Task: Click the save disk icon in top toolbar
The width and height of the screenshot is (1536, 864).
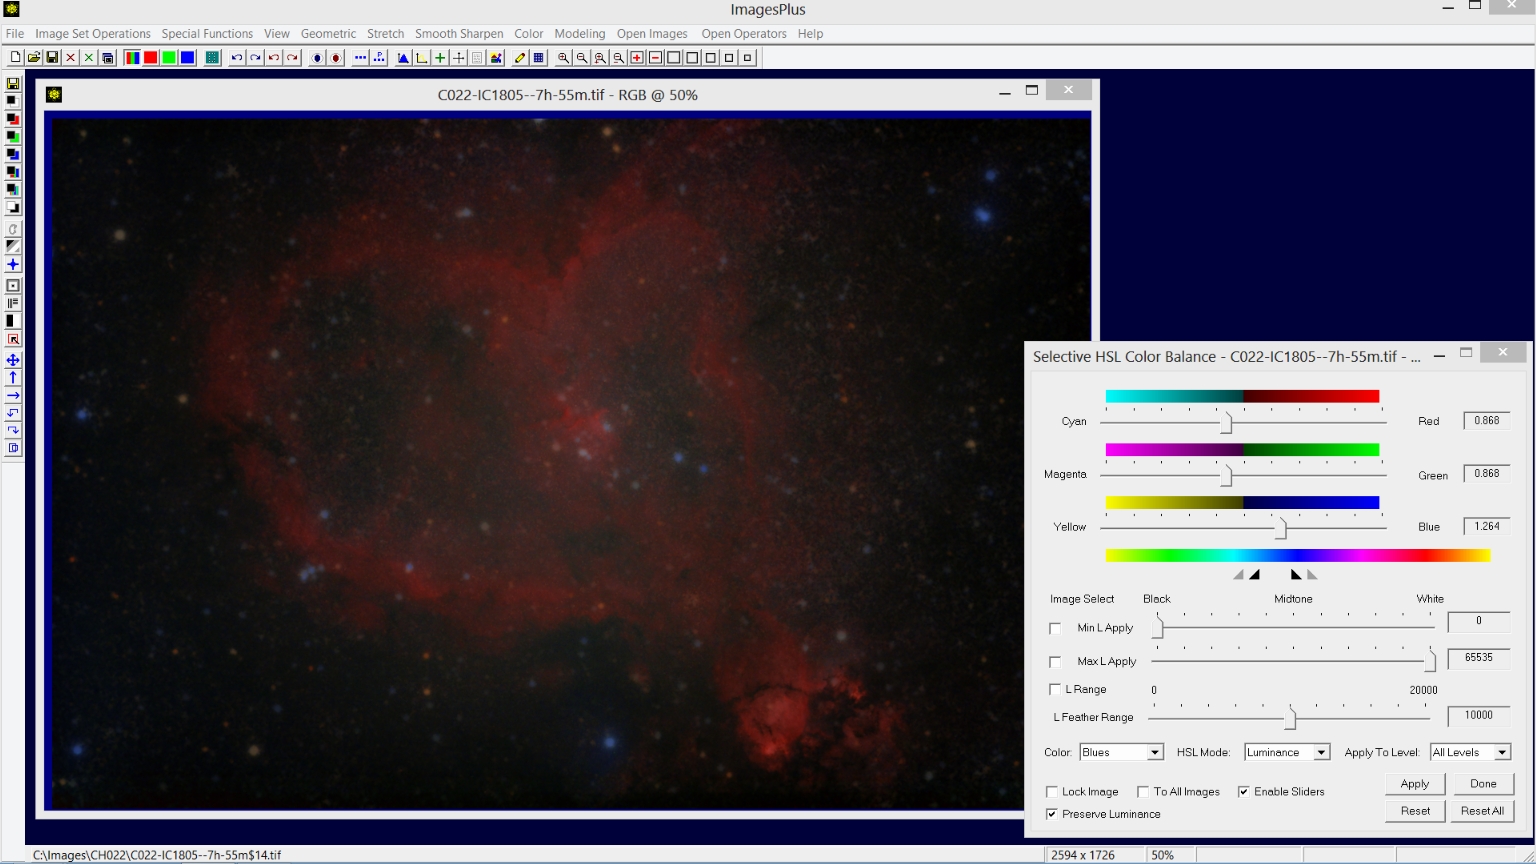Action: click(52, 58)
